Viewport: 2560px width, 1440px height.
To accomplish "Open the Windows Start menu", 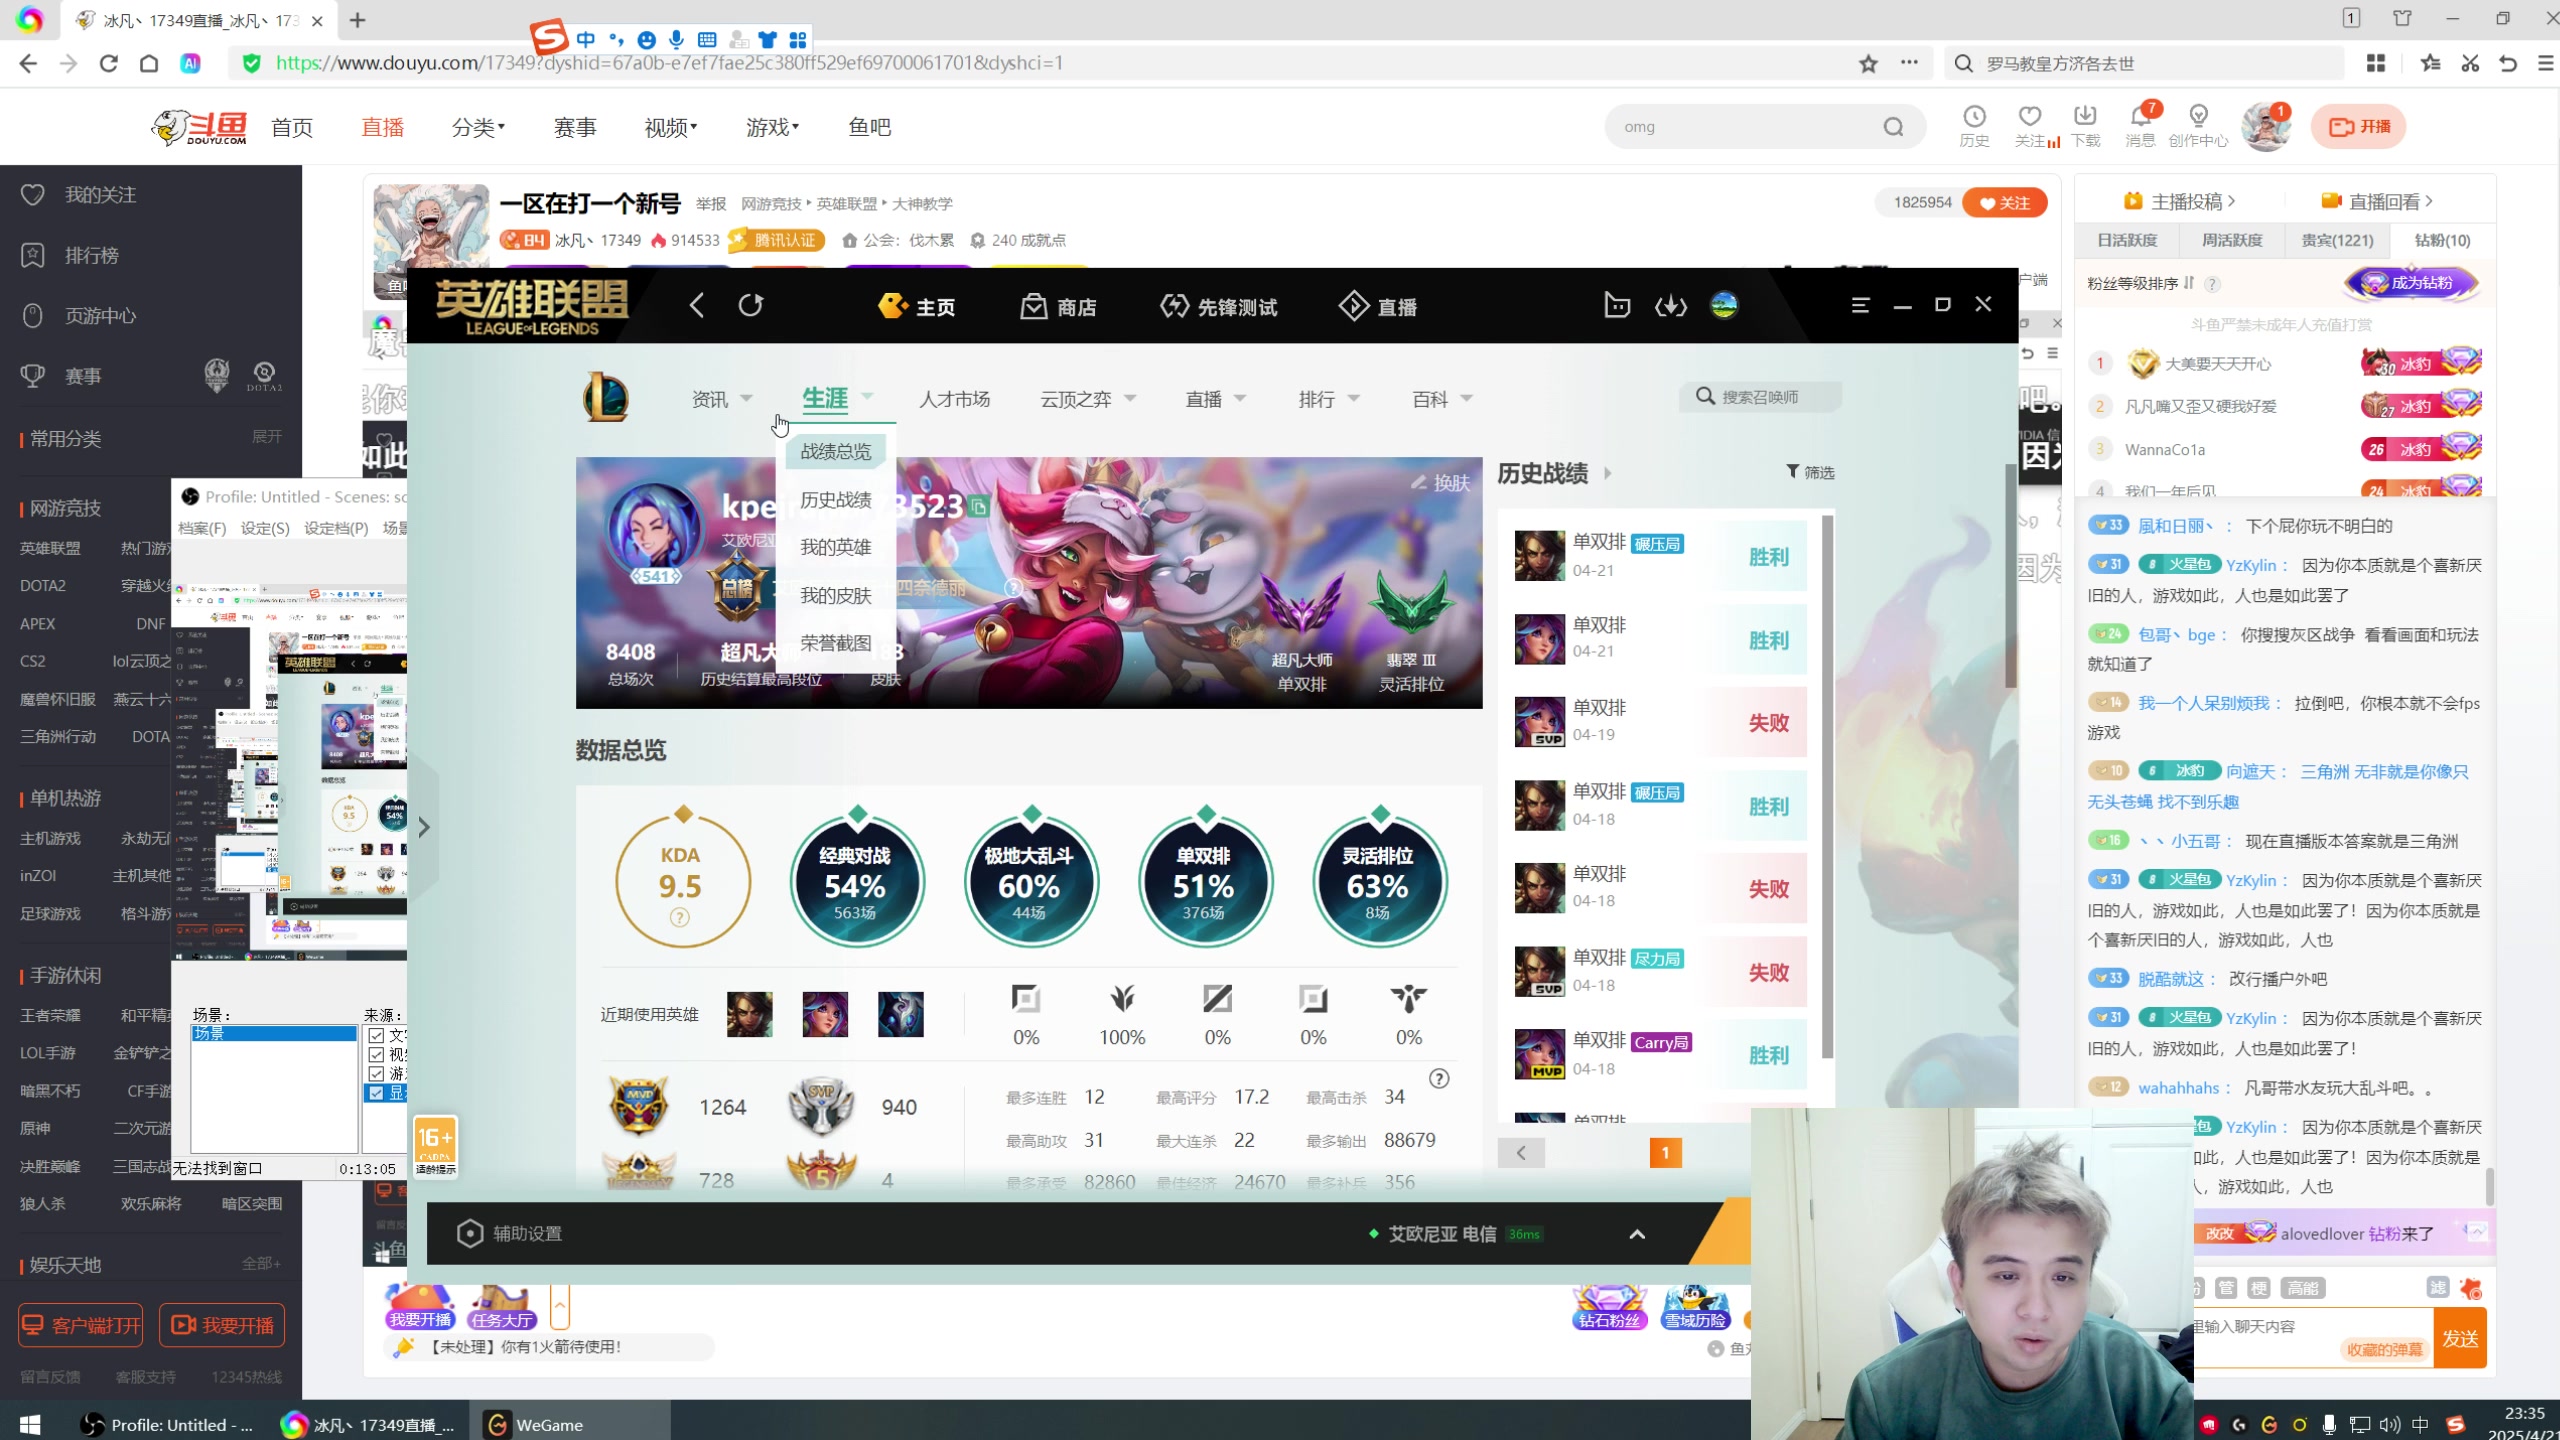I will click(x=30, y=1424).
